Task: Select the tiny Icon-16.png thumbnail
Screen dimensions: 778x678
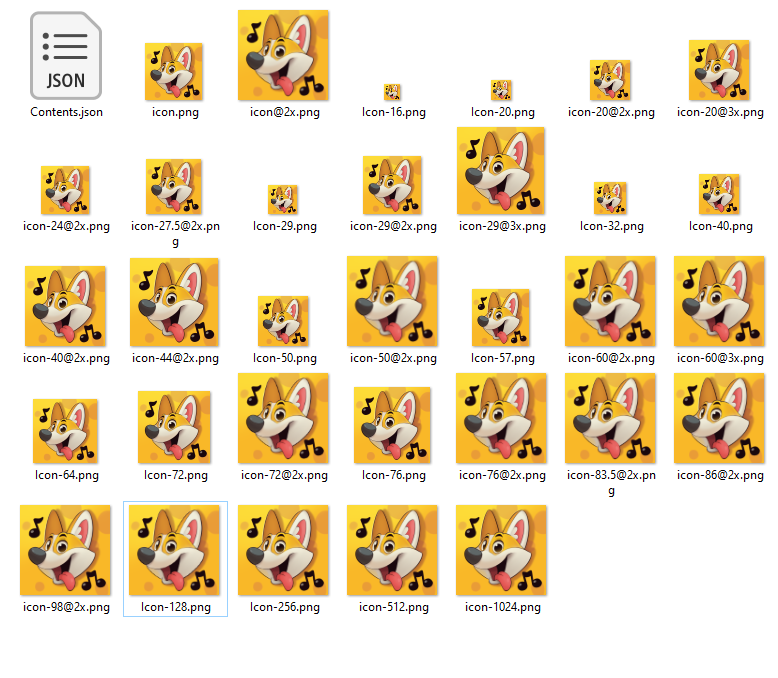Action: coord(392,92)
